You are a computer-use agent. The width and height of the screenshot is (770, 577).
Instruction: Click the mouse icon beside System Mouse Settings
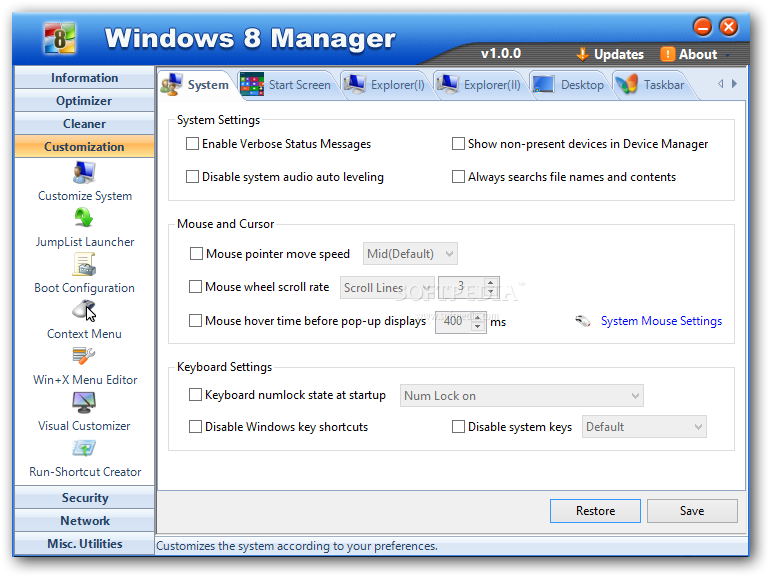[x=583, y=321]
